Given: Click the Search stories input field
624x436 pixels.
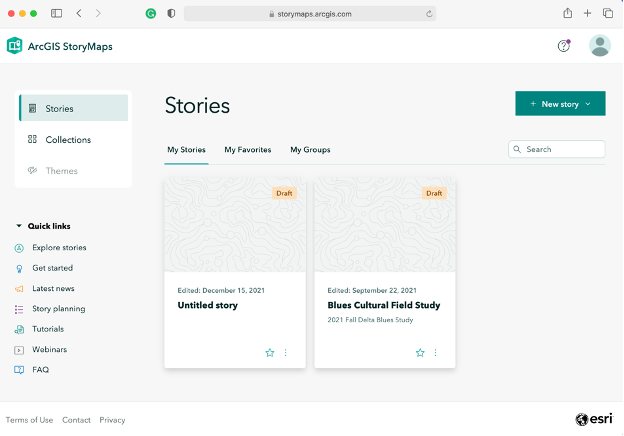Looking at the screenshot, I should 562,149.
